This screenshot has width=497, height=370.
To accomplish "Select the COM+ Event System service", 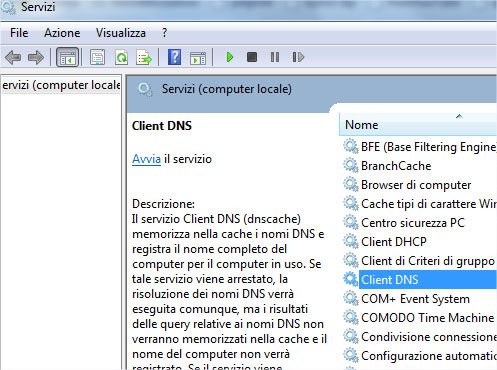I will pyautogui.click(x=415, y=299).
